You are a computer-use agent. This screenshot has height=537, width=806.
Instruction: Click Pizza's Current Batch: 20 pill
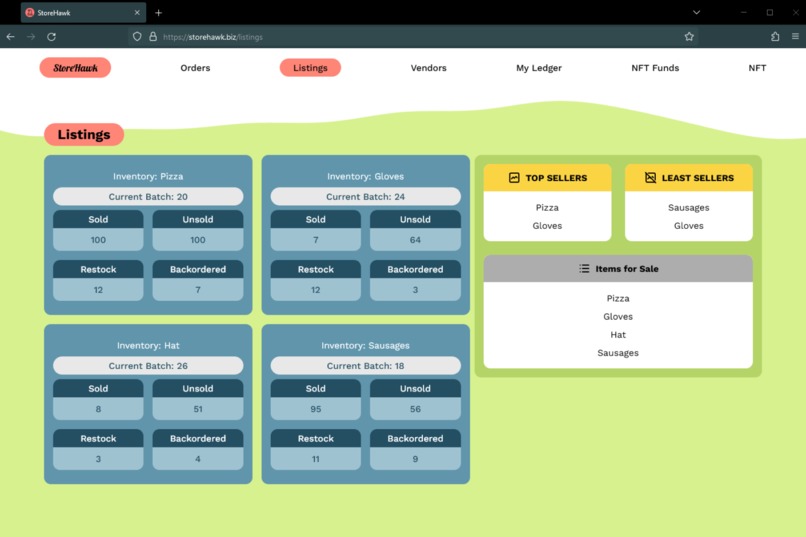point(148,196)
